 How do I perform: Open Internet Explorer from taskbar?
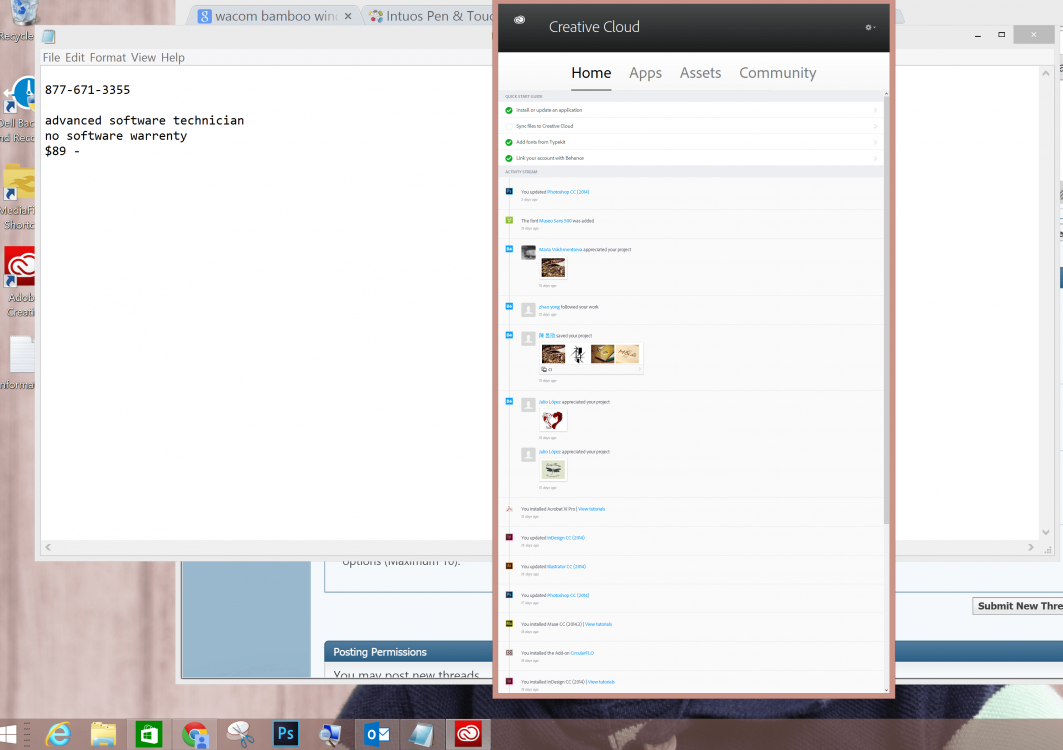tap(58, 734)
